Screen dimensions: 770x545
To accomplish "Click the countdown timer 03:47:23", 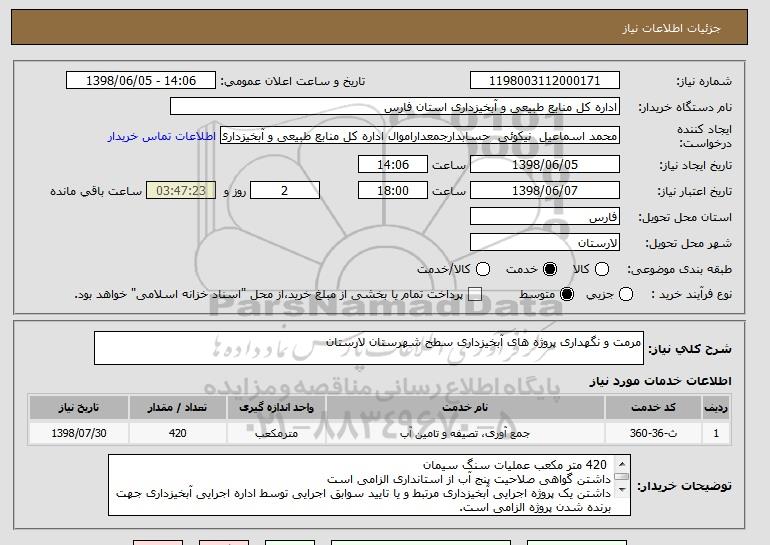I will point(181,191).
